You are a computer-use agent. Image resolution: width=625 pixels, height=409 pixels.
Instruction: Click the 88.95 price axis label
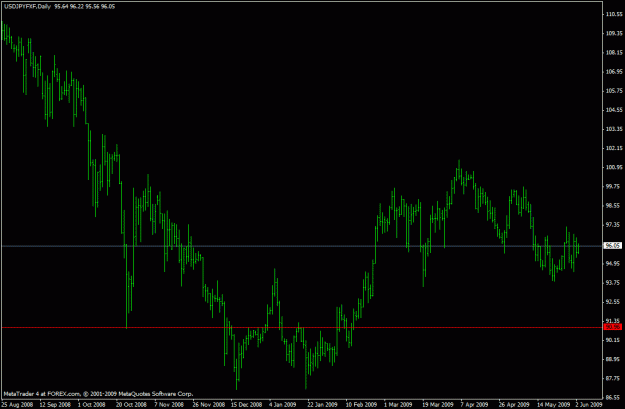click(x=613, y=359)
